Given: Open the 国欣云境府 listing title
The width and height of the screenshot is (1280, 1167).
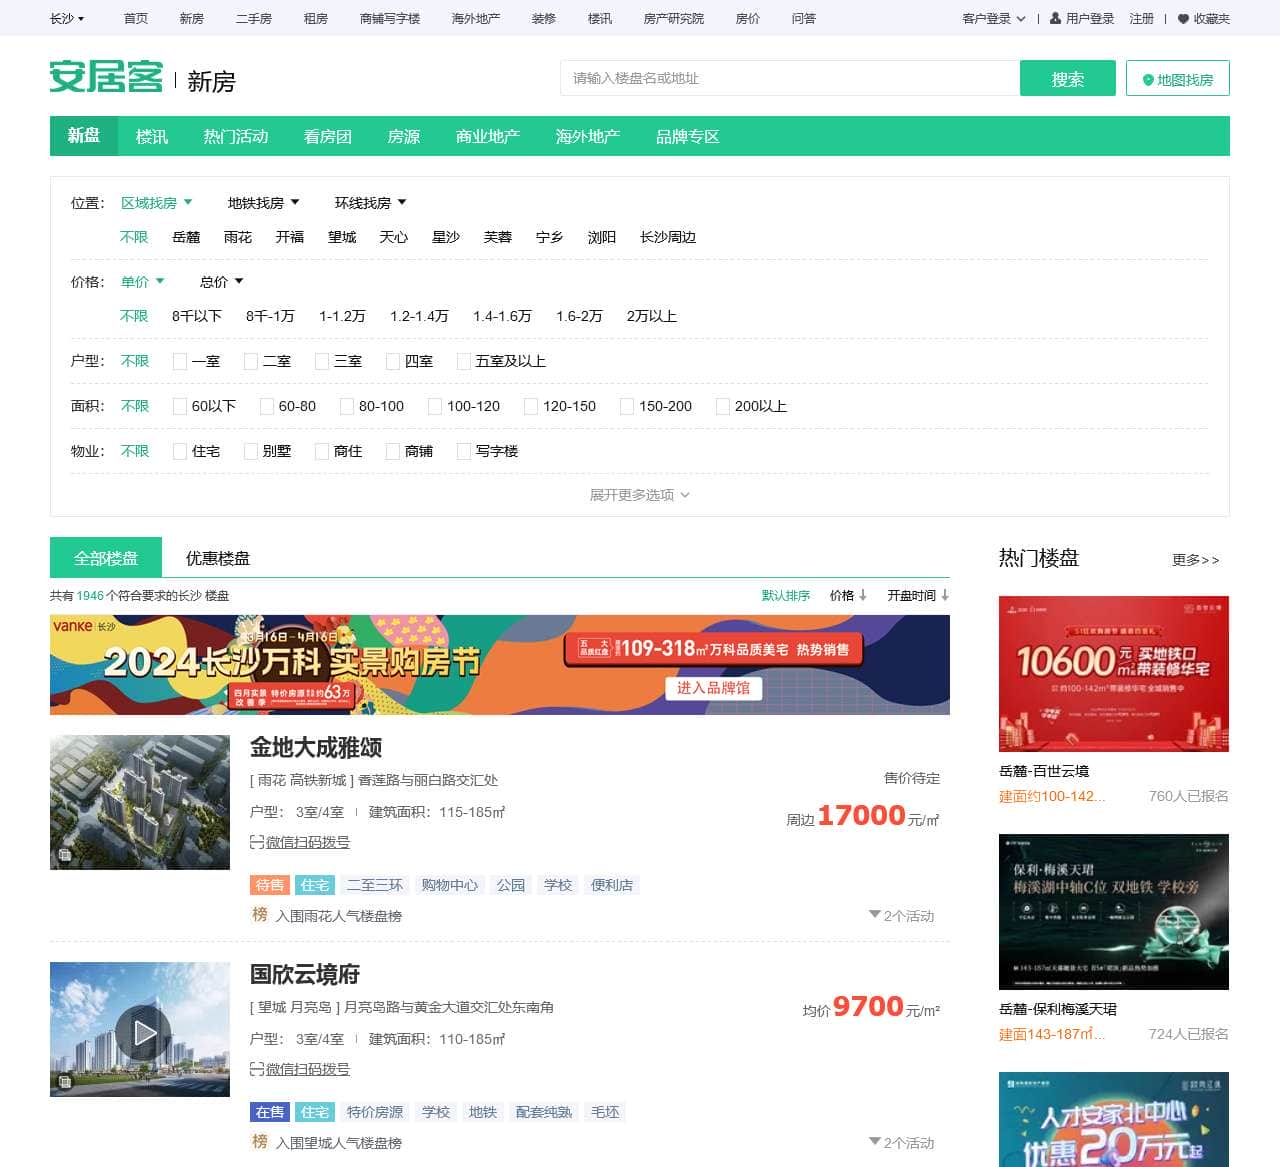Looking at the screenshot, I should pyautogui.click(x=305, y=974).
